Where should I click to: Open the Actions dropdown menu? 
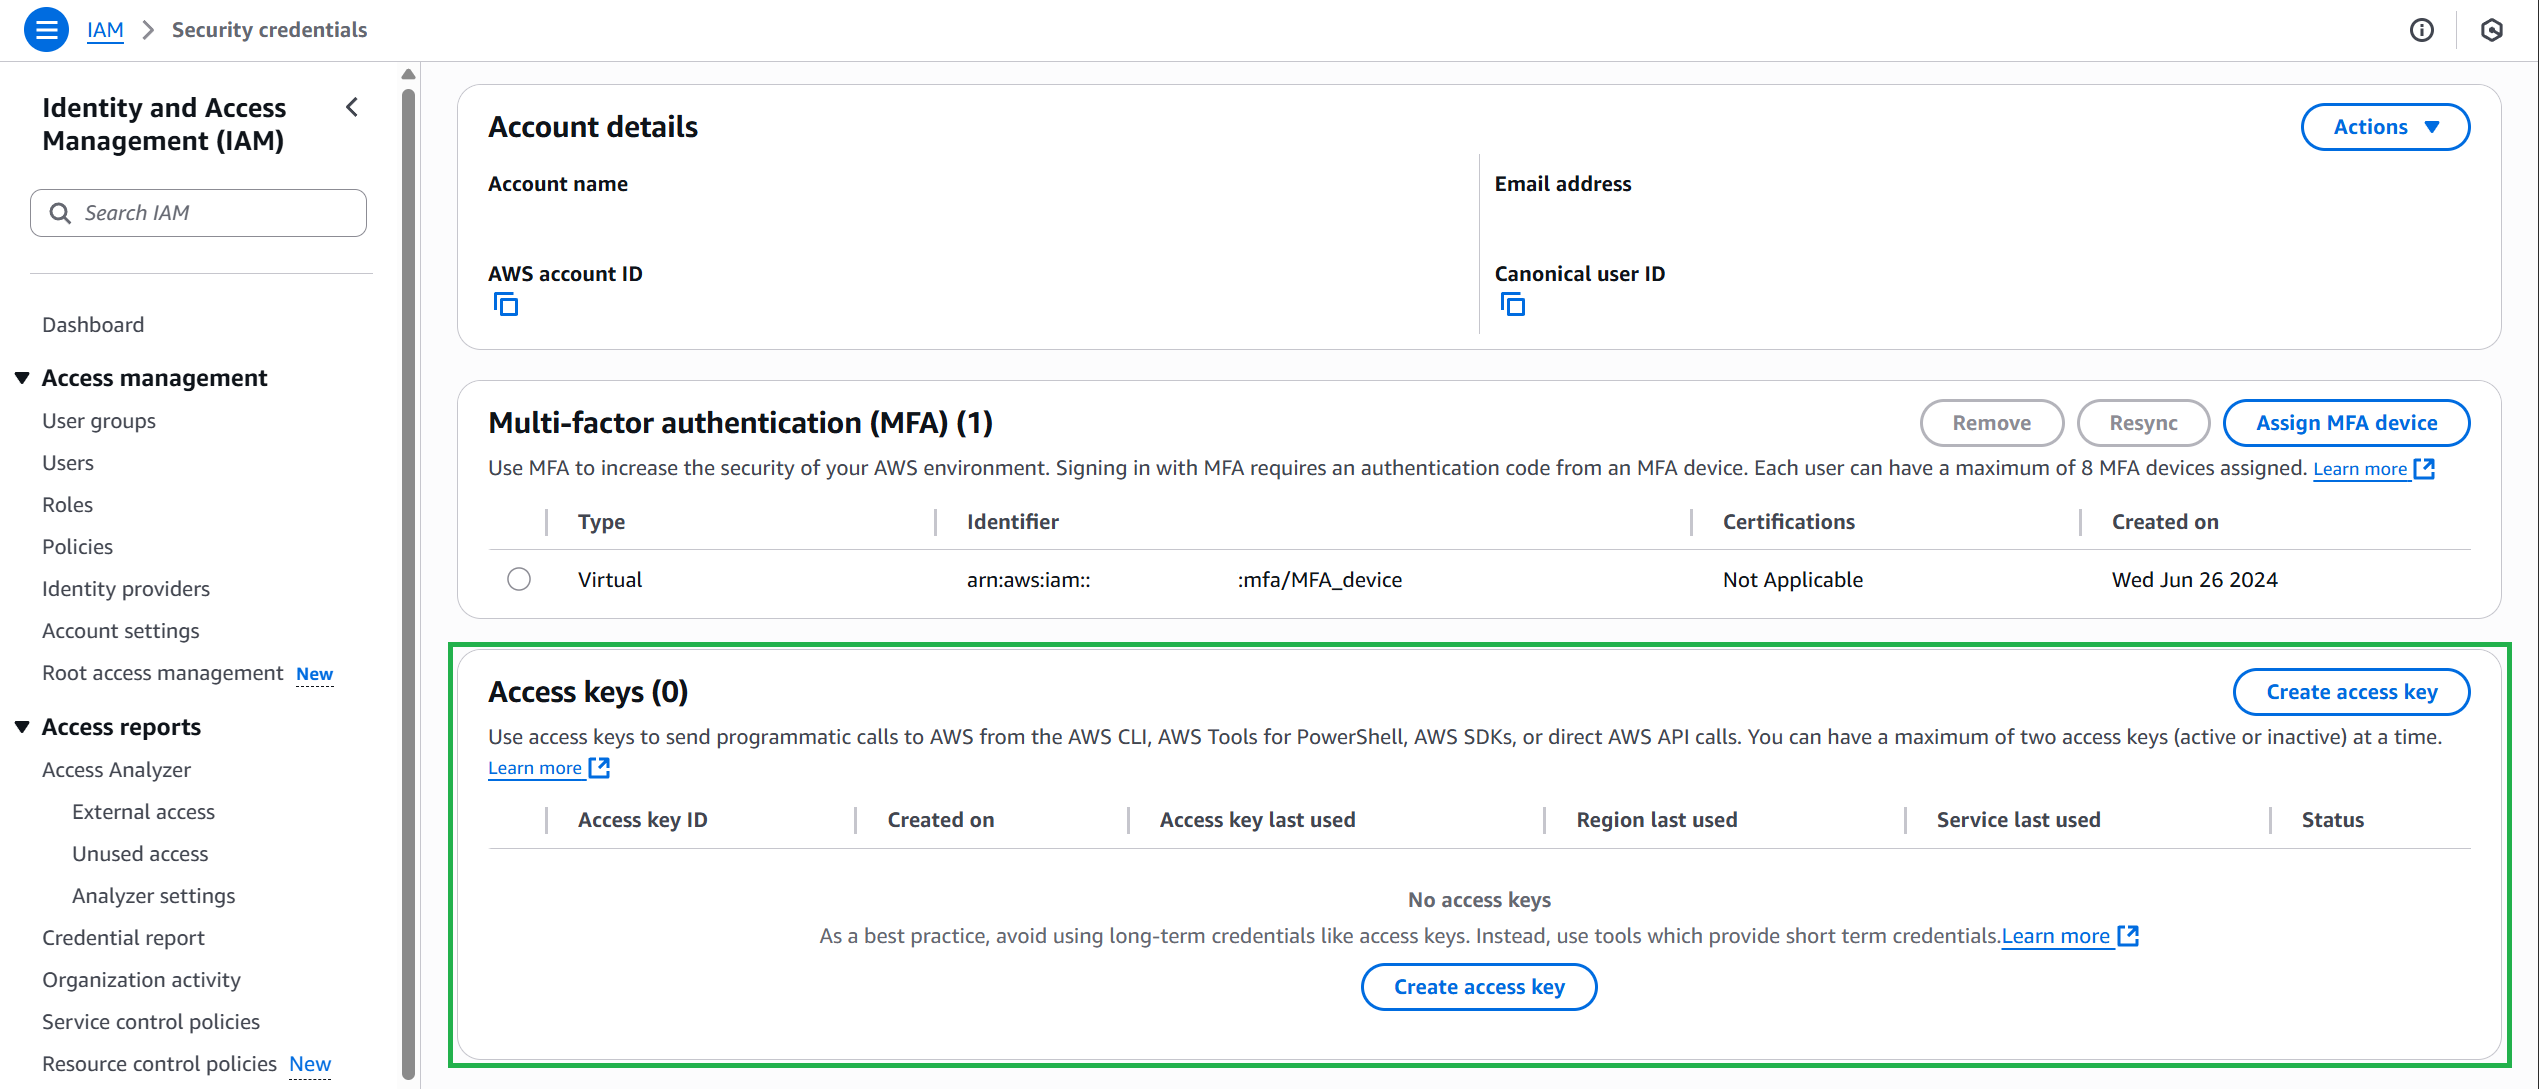2384,127
